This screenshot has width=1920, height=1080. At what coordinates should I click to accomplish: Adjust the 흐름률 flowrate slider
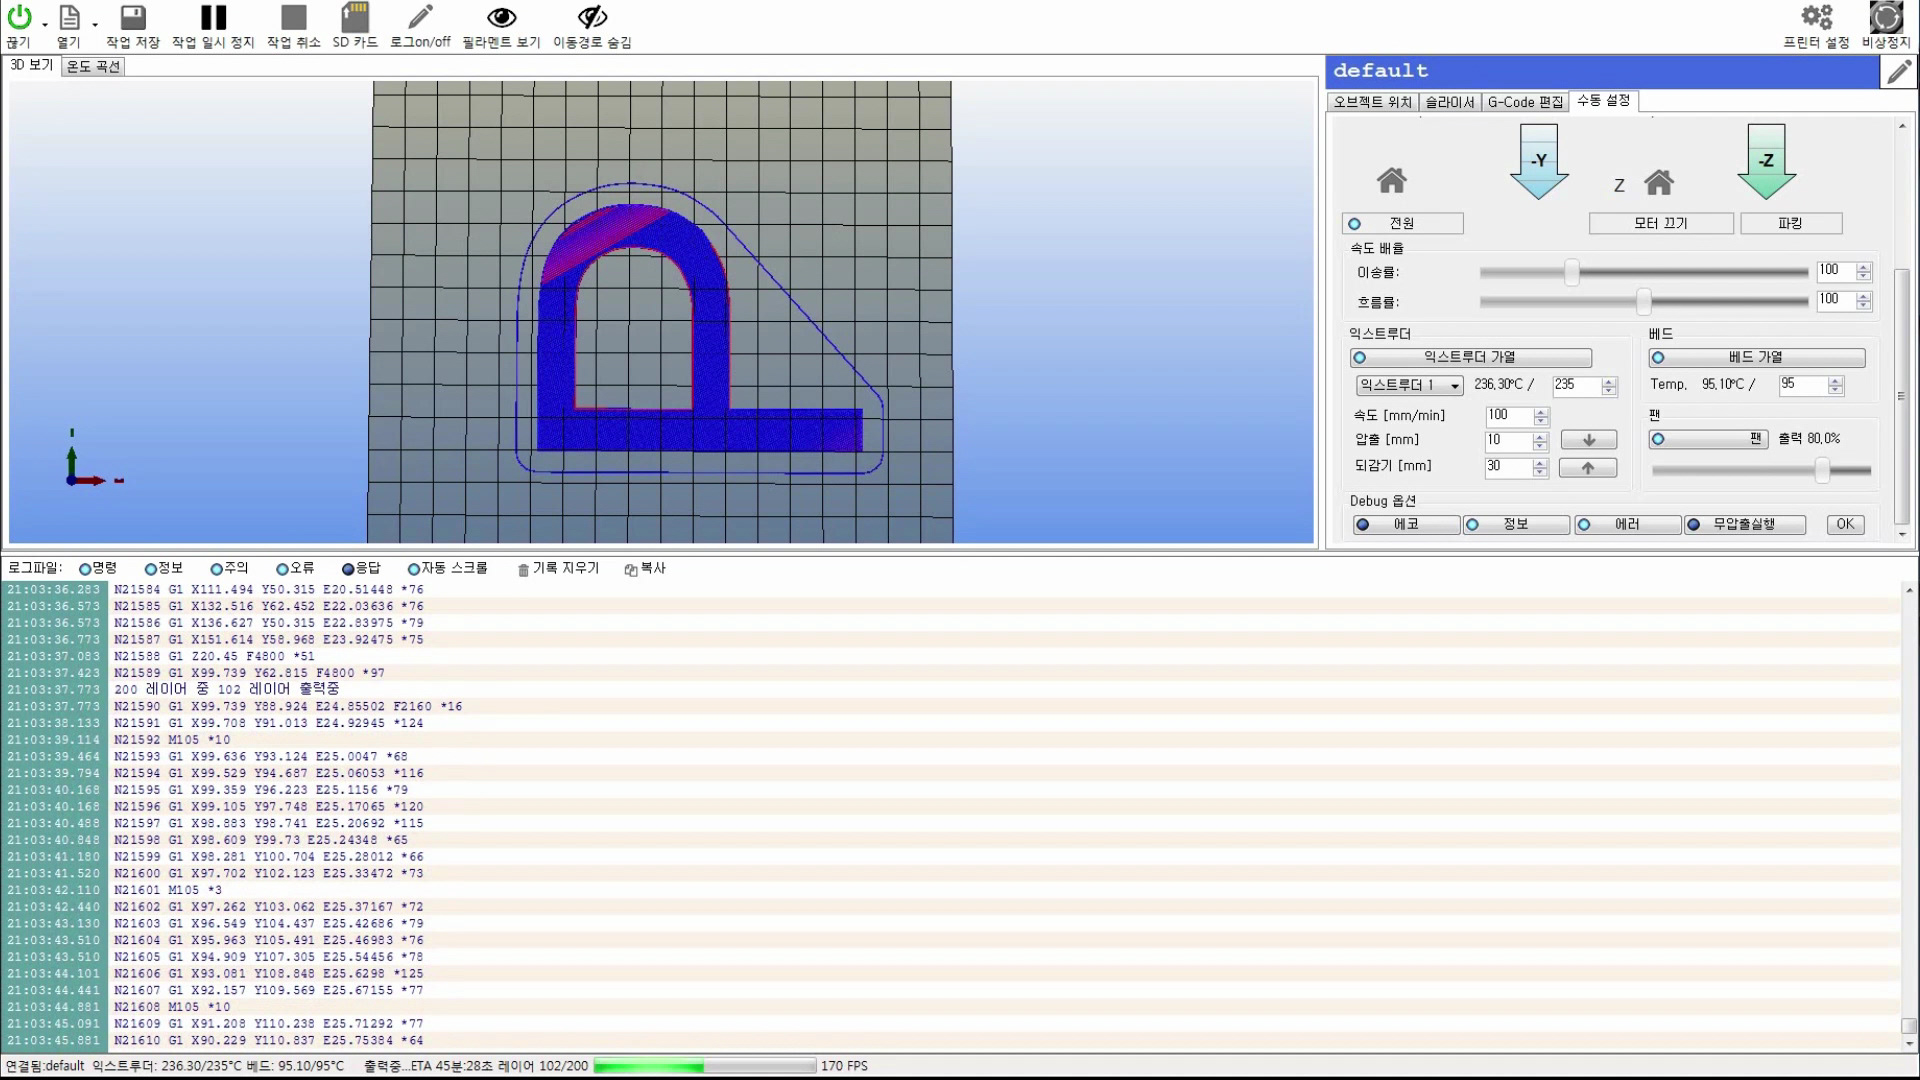[x=1644, y=301]
